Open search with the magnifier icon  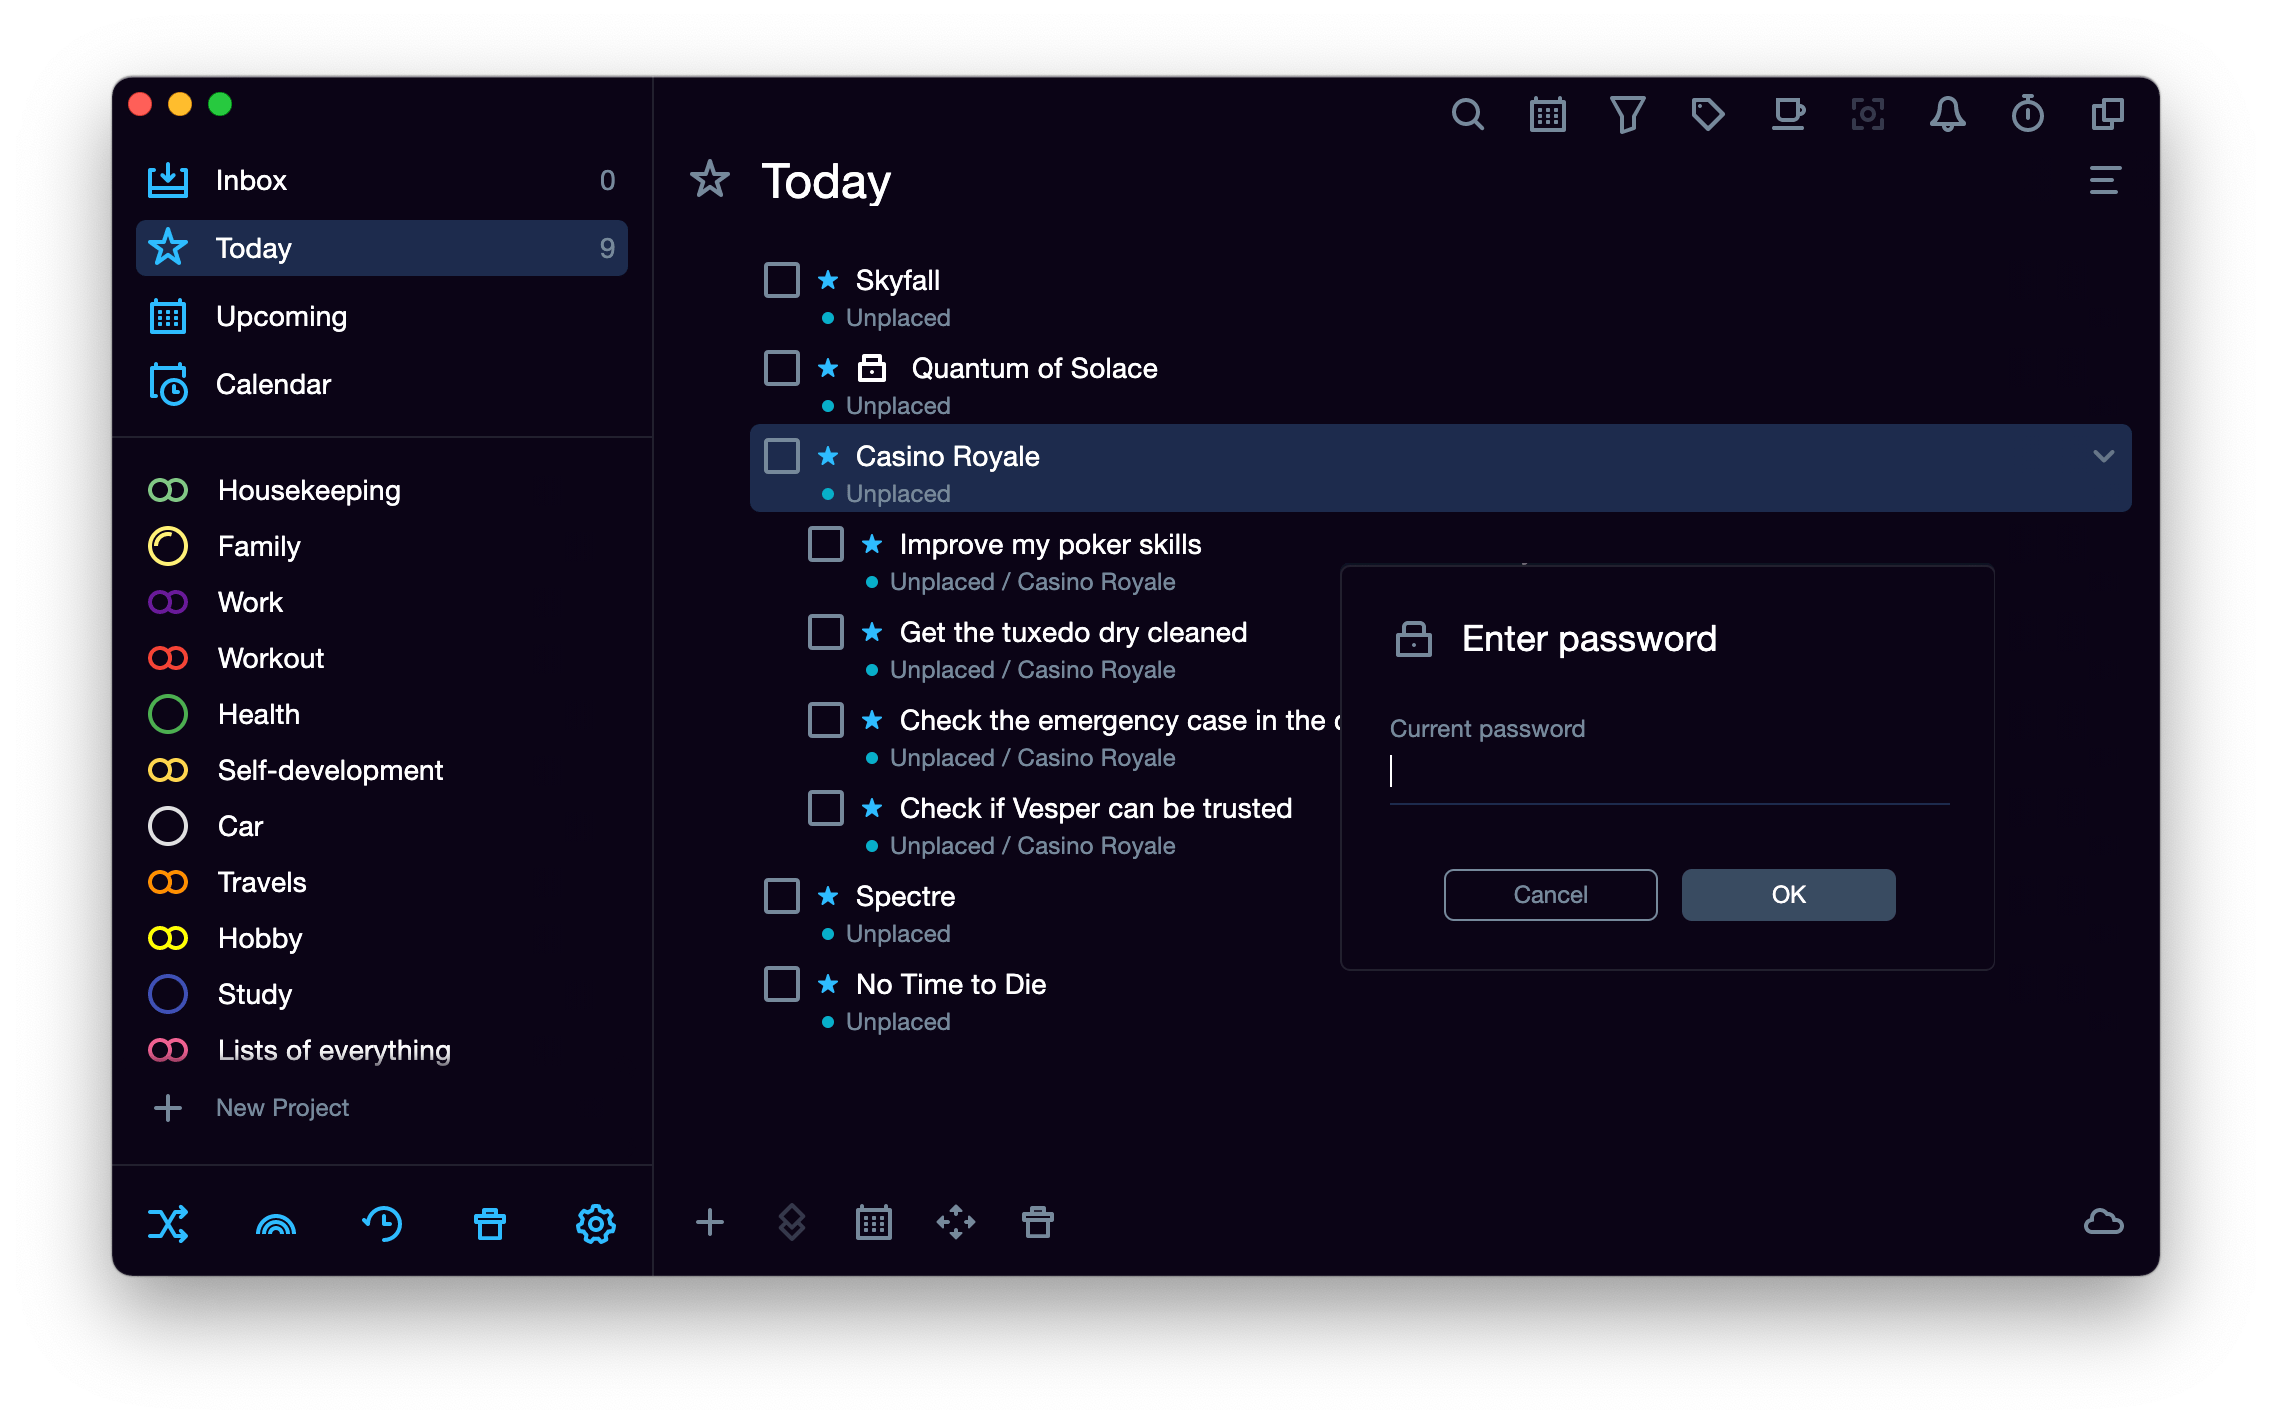click(x=1467, y=115)
